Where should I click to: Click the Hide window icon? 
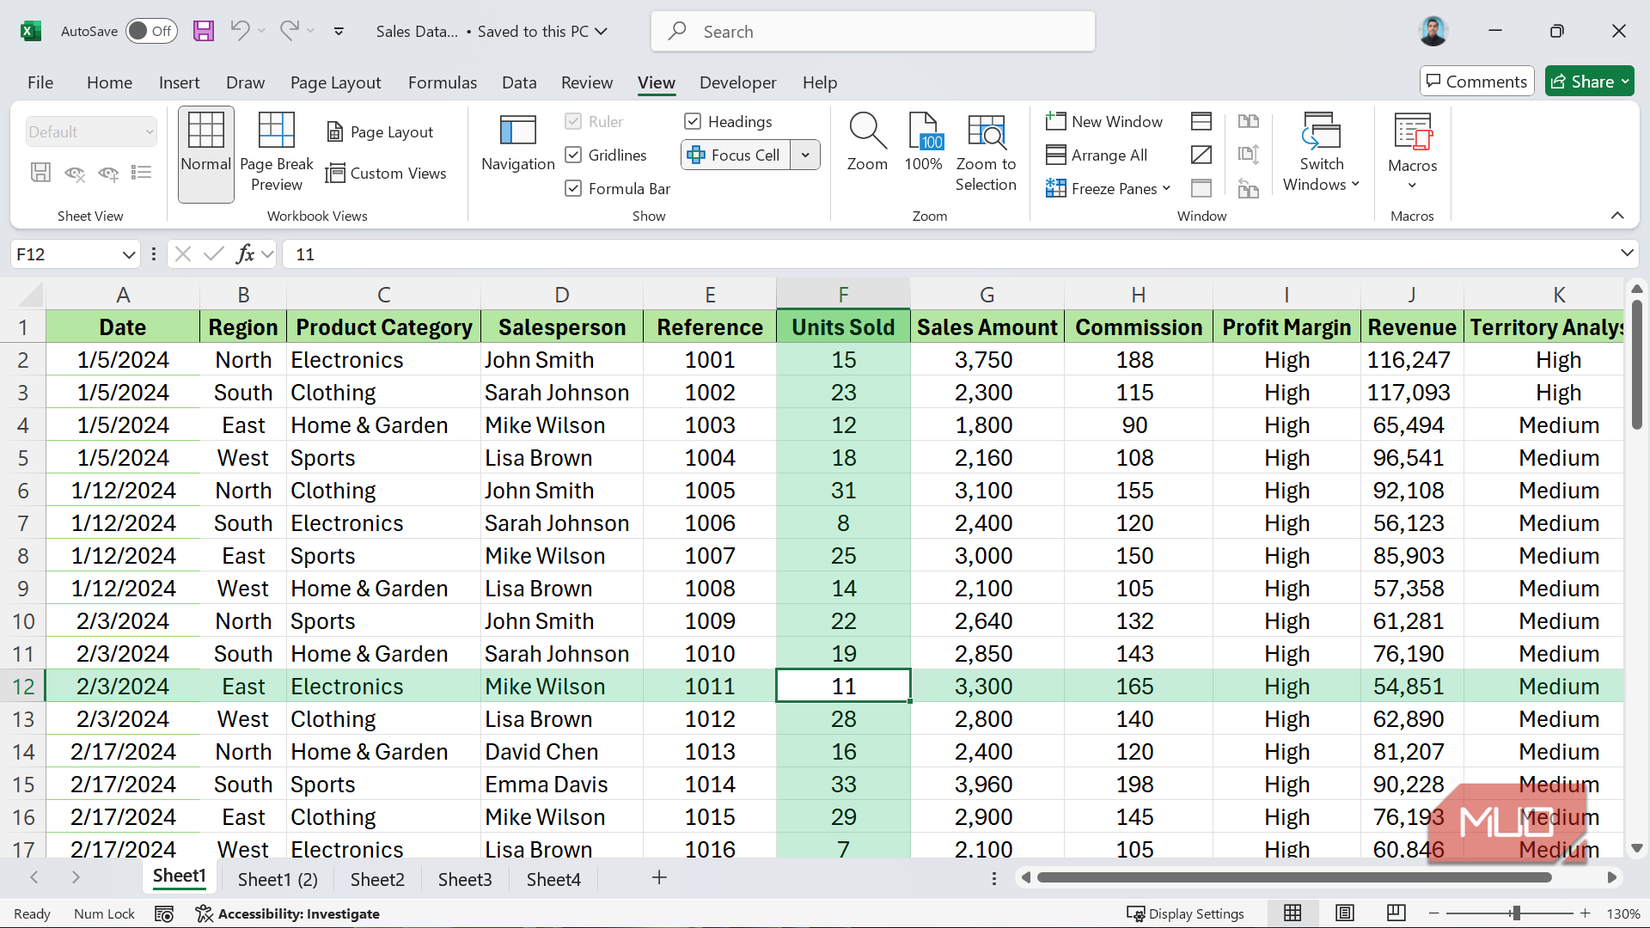[1201, 155]
